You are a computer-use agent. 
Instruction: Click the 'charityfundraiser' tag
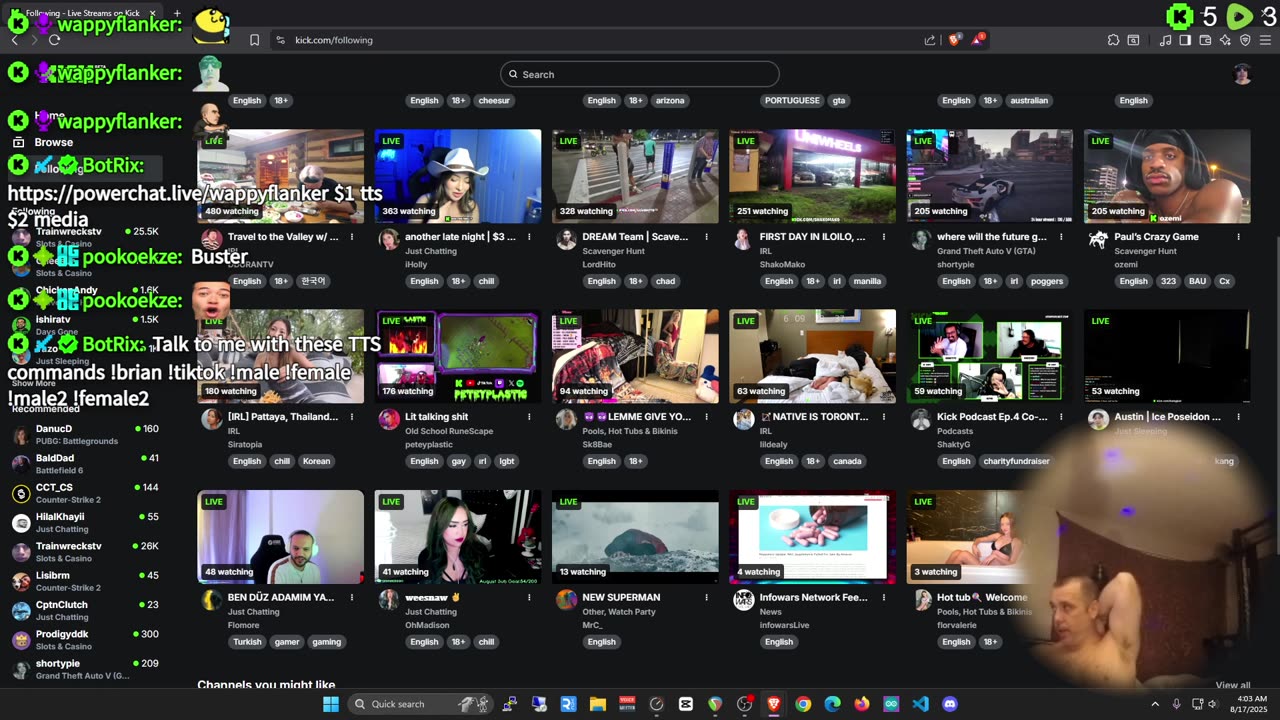(x=1016, y=461)
